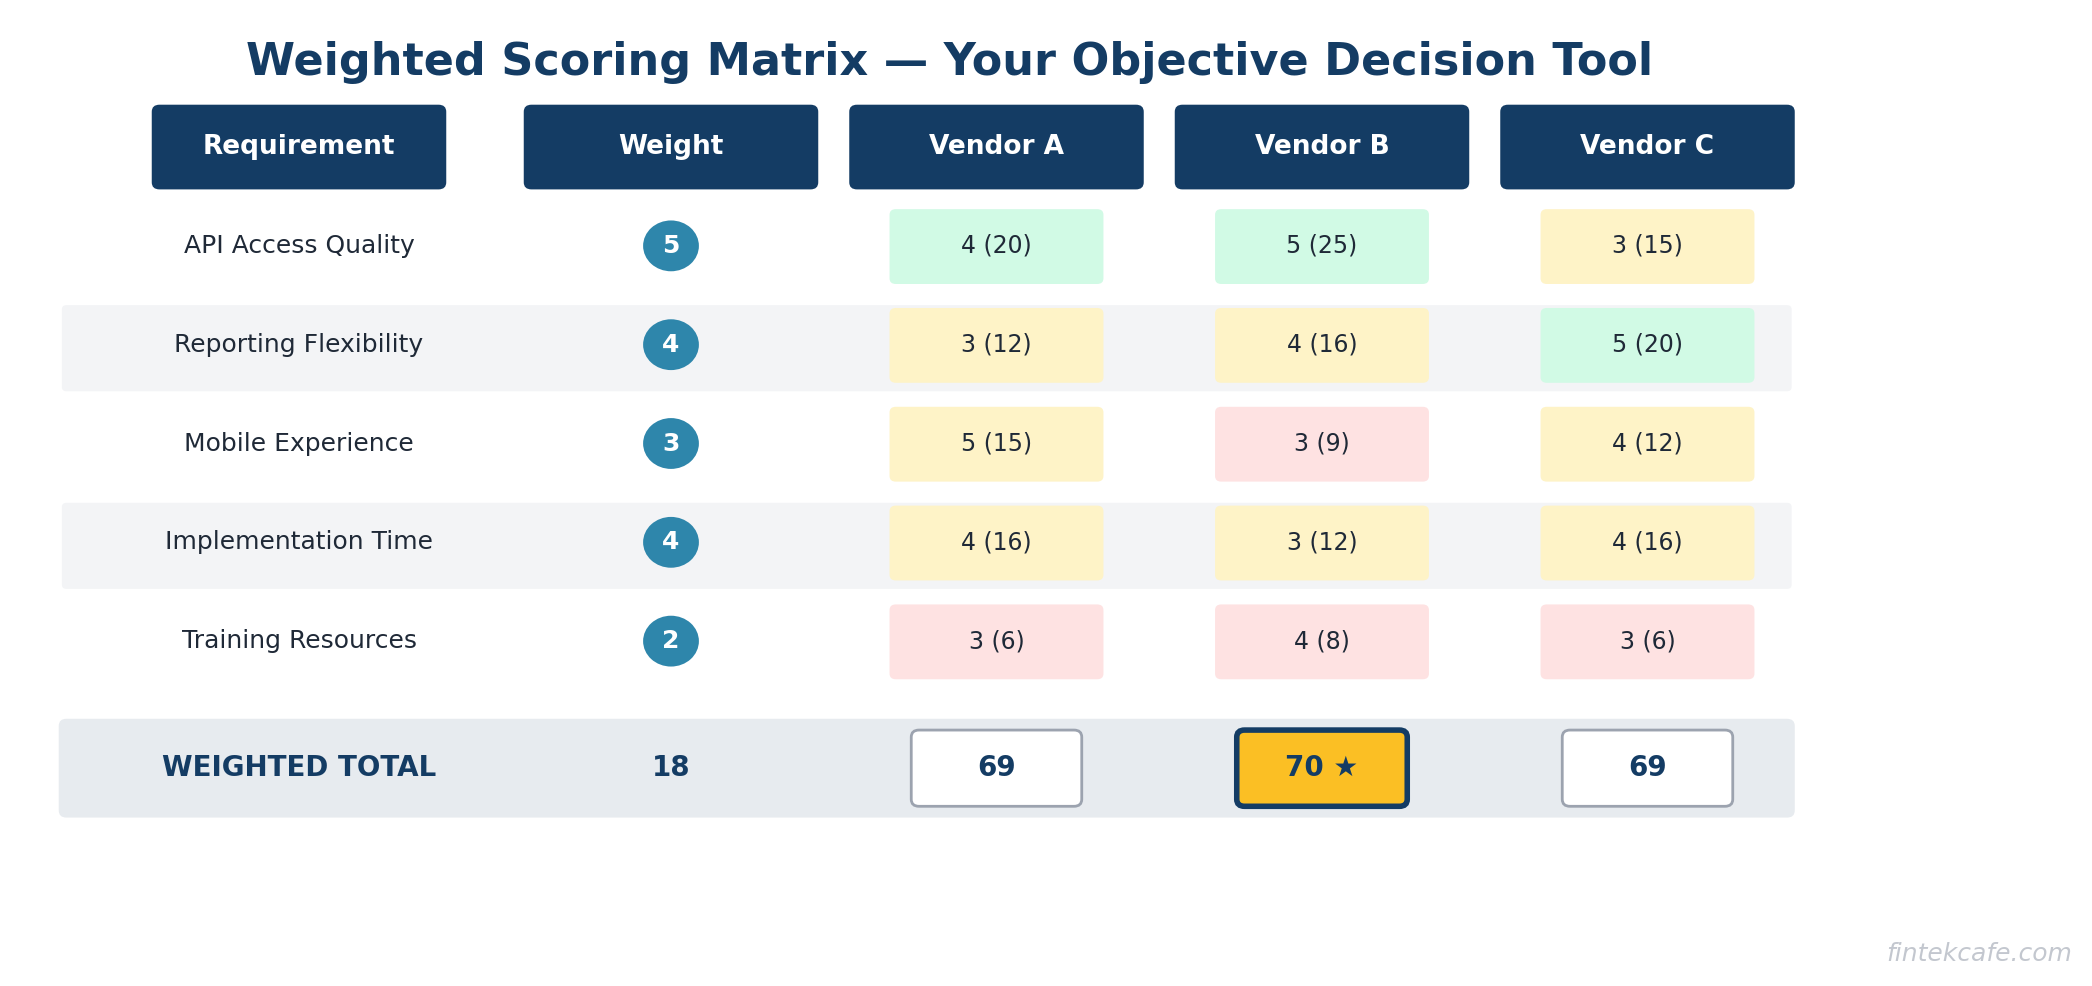Select the Vendor B header
This screenshot has height=986, width=2092.
click(1321, 147)
